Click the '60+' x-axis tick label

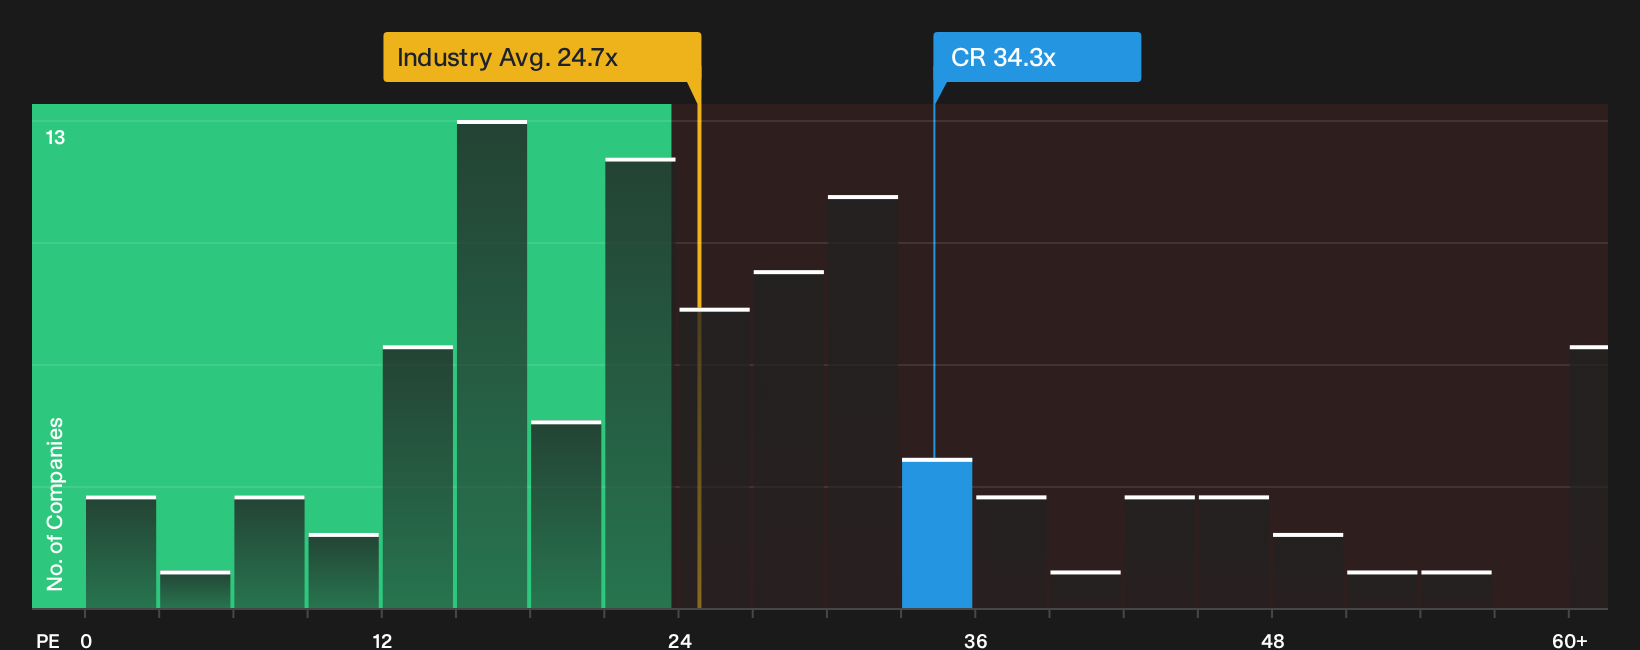[1570, 641]
